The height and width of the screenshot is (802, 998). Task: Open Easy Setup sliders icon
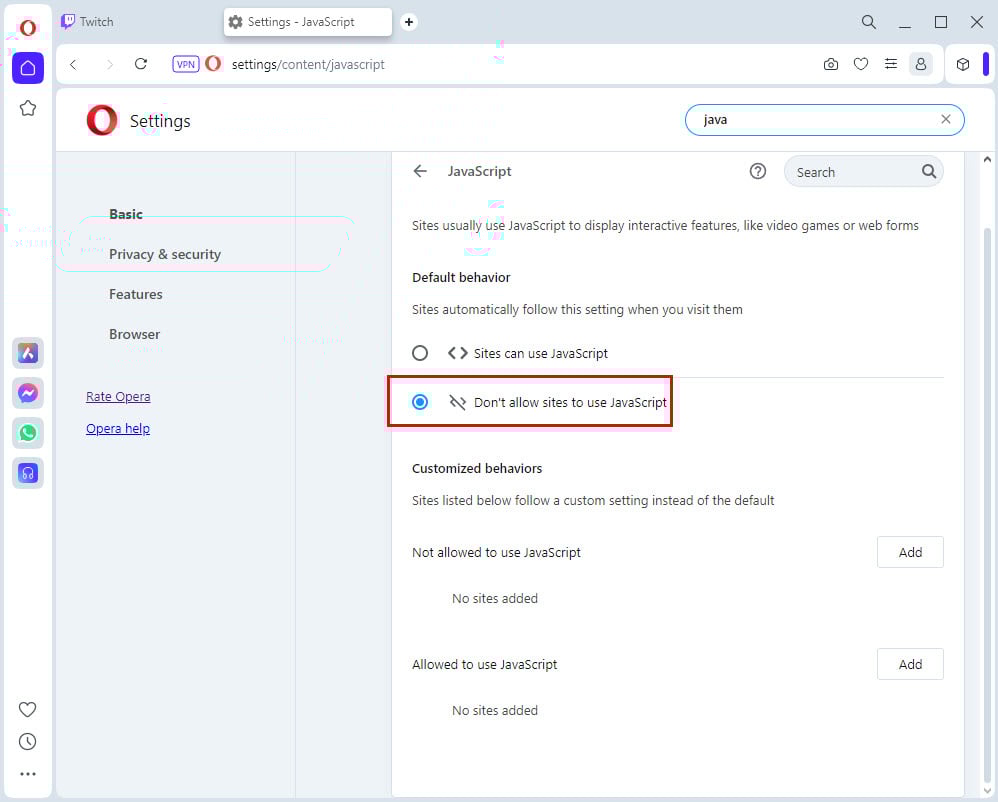coord(891,64)
